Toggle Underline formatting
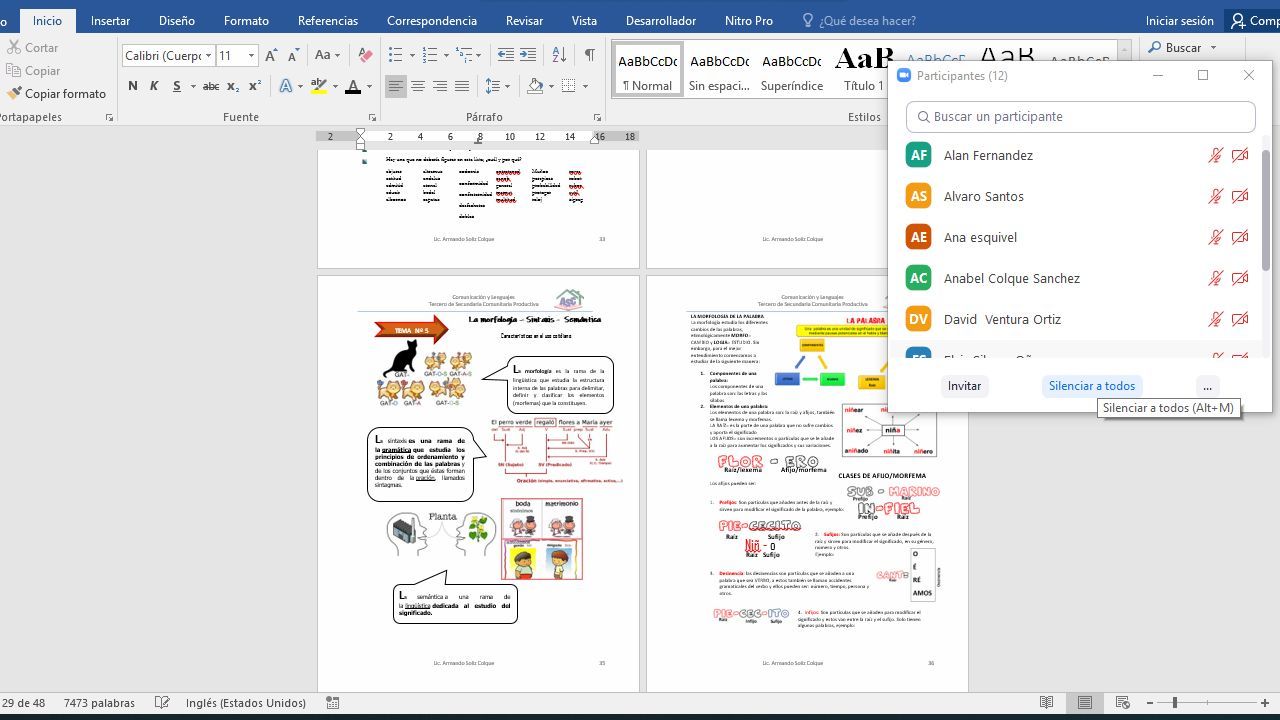Viewport: 1280px width, 720px height. click(177, 86)
